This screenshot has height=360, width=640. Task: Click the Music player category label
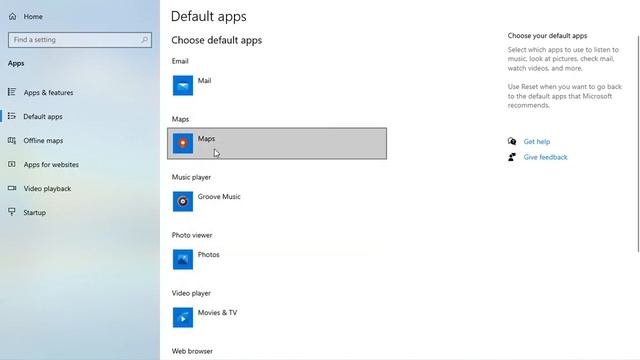pyautogui.click(x=191, y=177)
